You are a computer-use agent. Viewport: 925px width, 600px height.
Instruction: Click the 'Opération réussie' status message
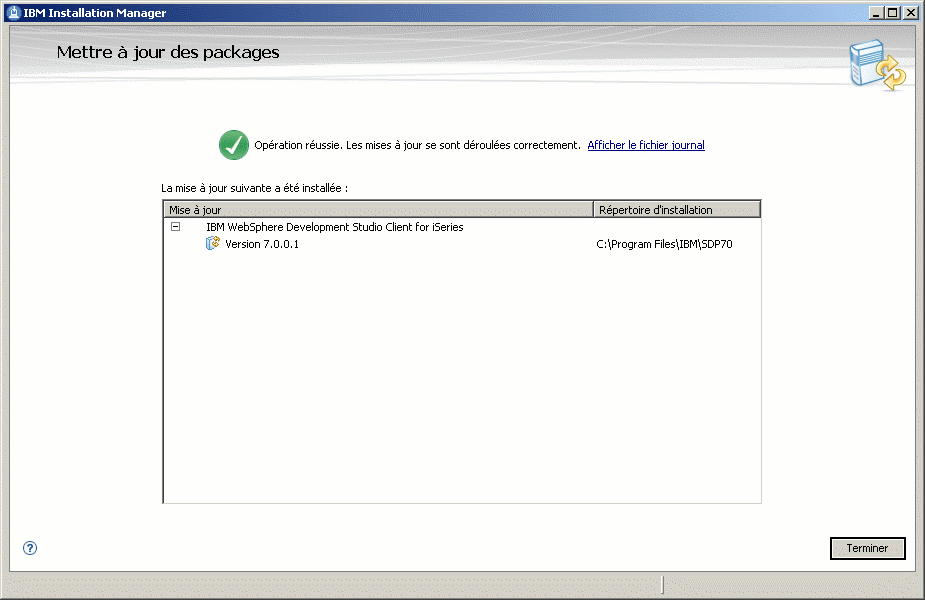tap(417, 145)
